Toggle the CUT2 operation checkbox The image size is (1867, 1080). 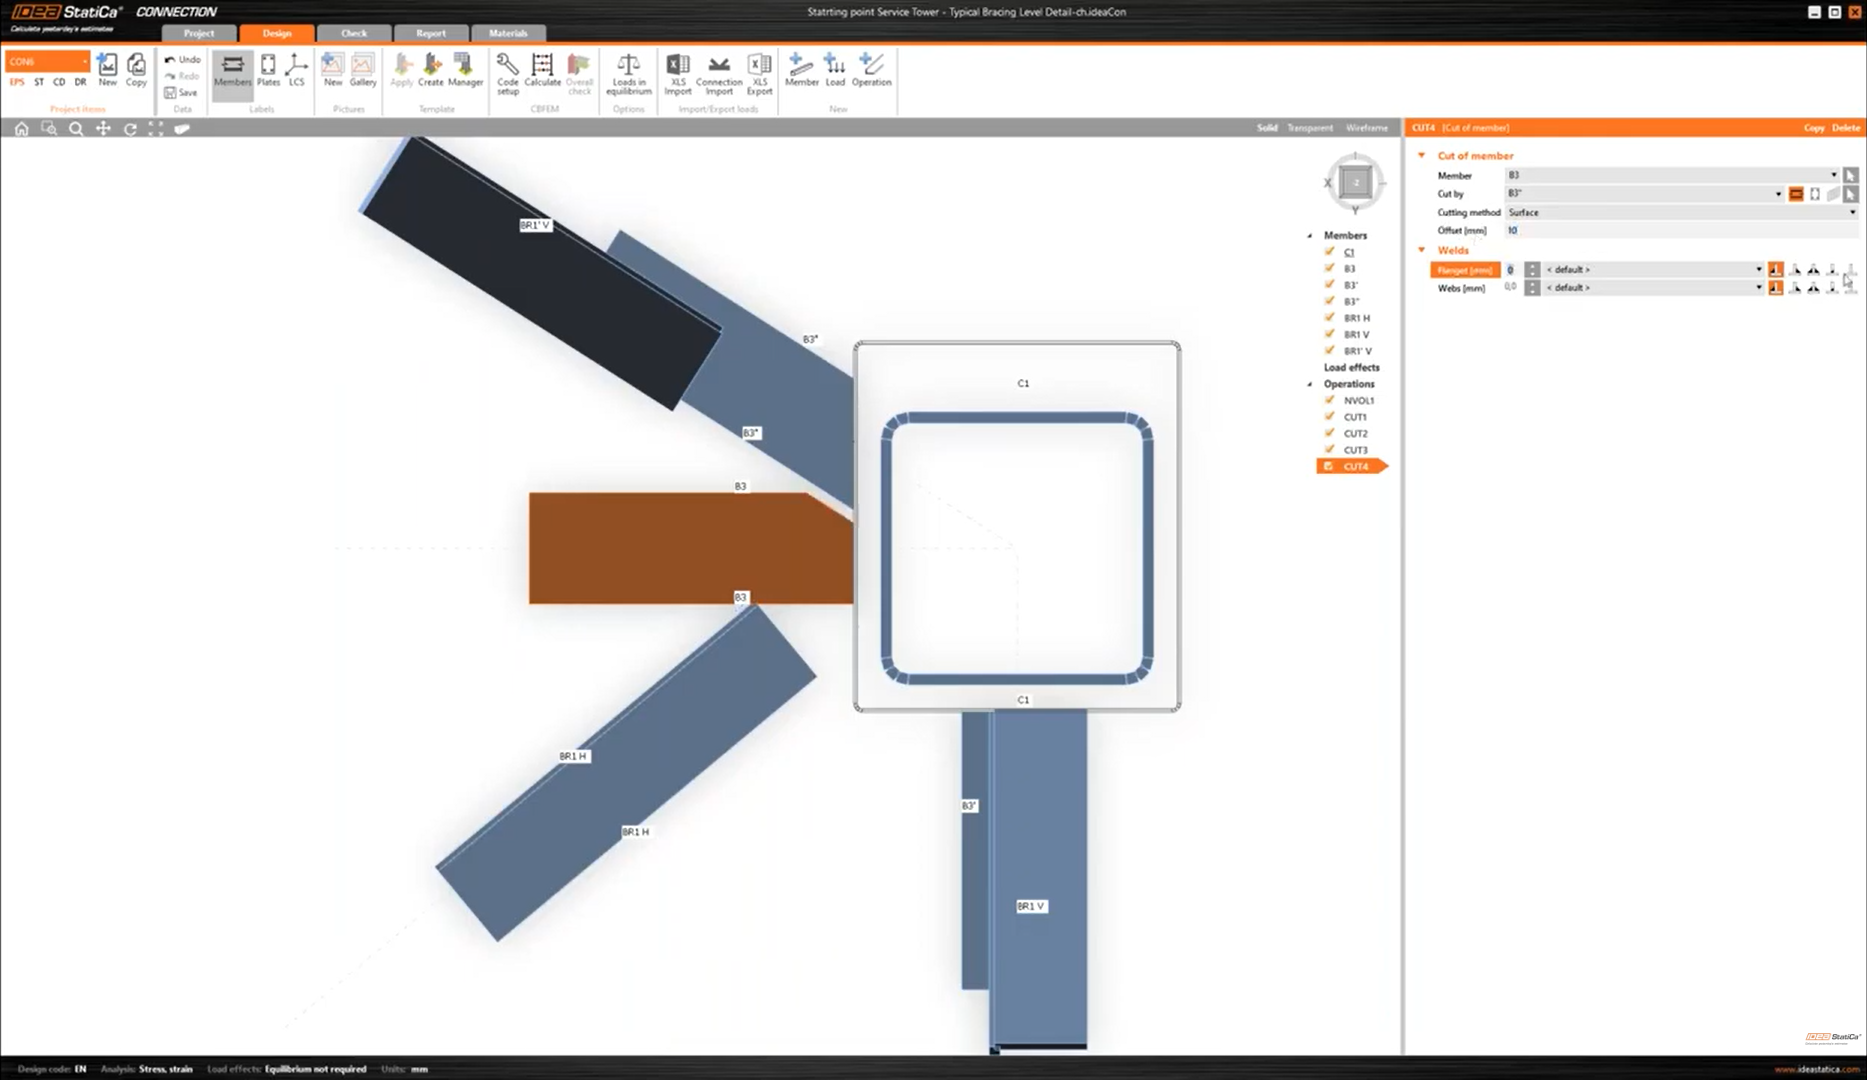[1330, 433]
